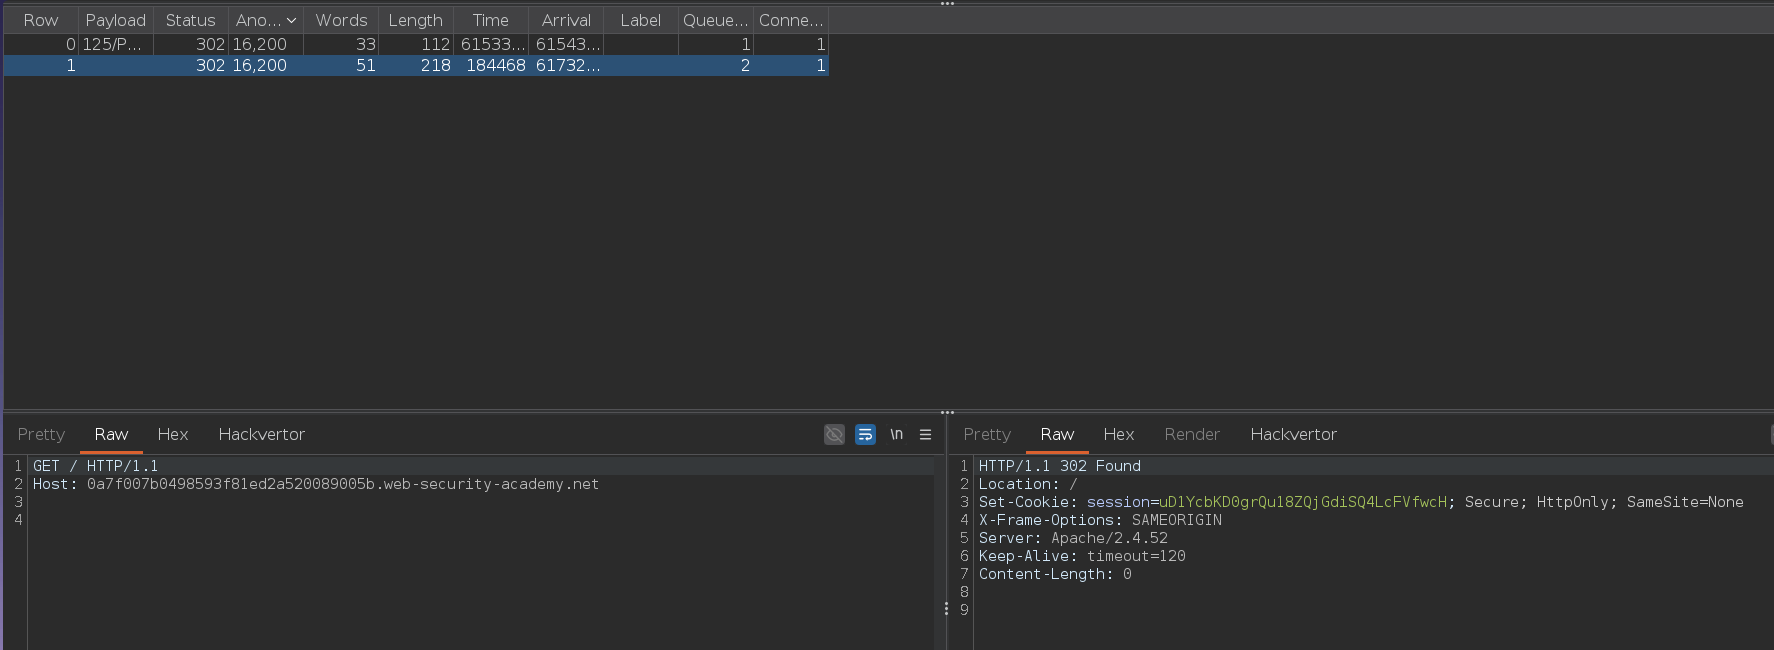Screen dimensions: 1774x650
Task: Switch response viewer to Raw tab
Action: point(1057,434)
